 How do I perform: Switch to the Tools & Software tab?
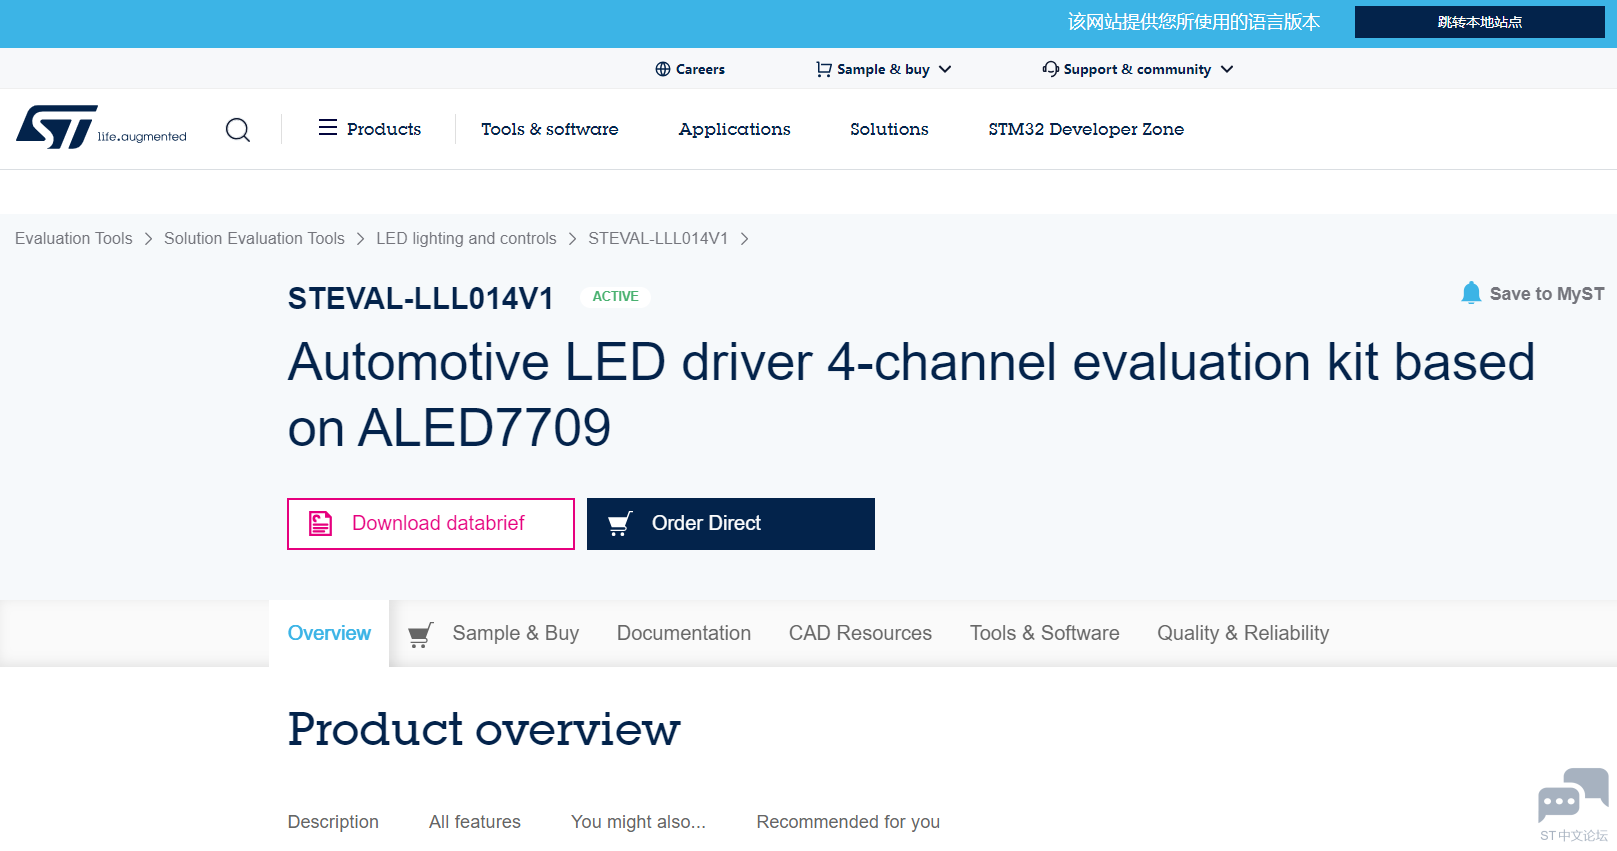click(1045, 633)
